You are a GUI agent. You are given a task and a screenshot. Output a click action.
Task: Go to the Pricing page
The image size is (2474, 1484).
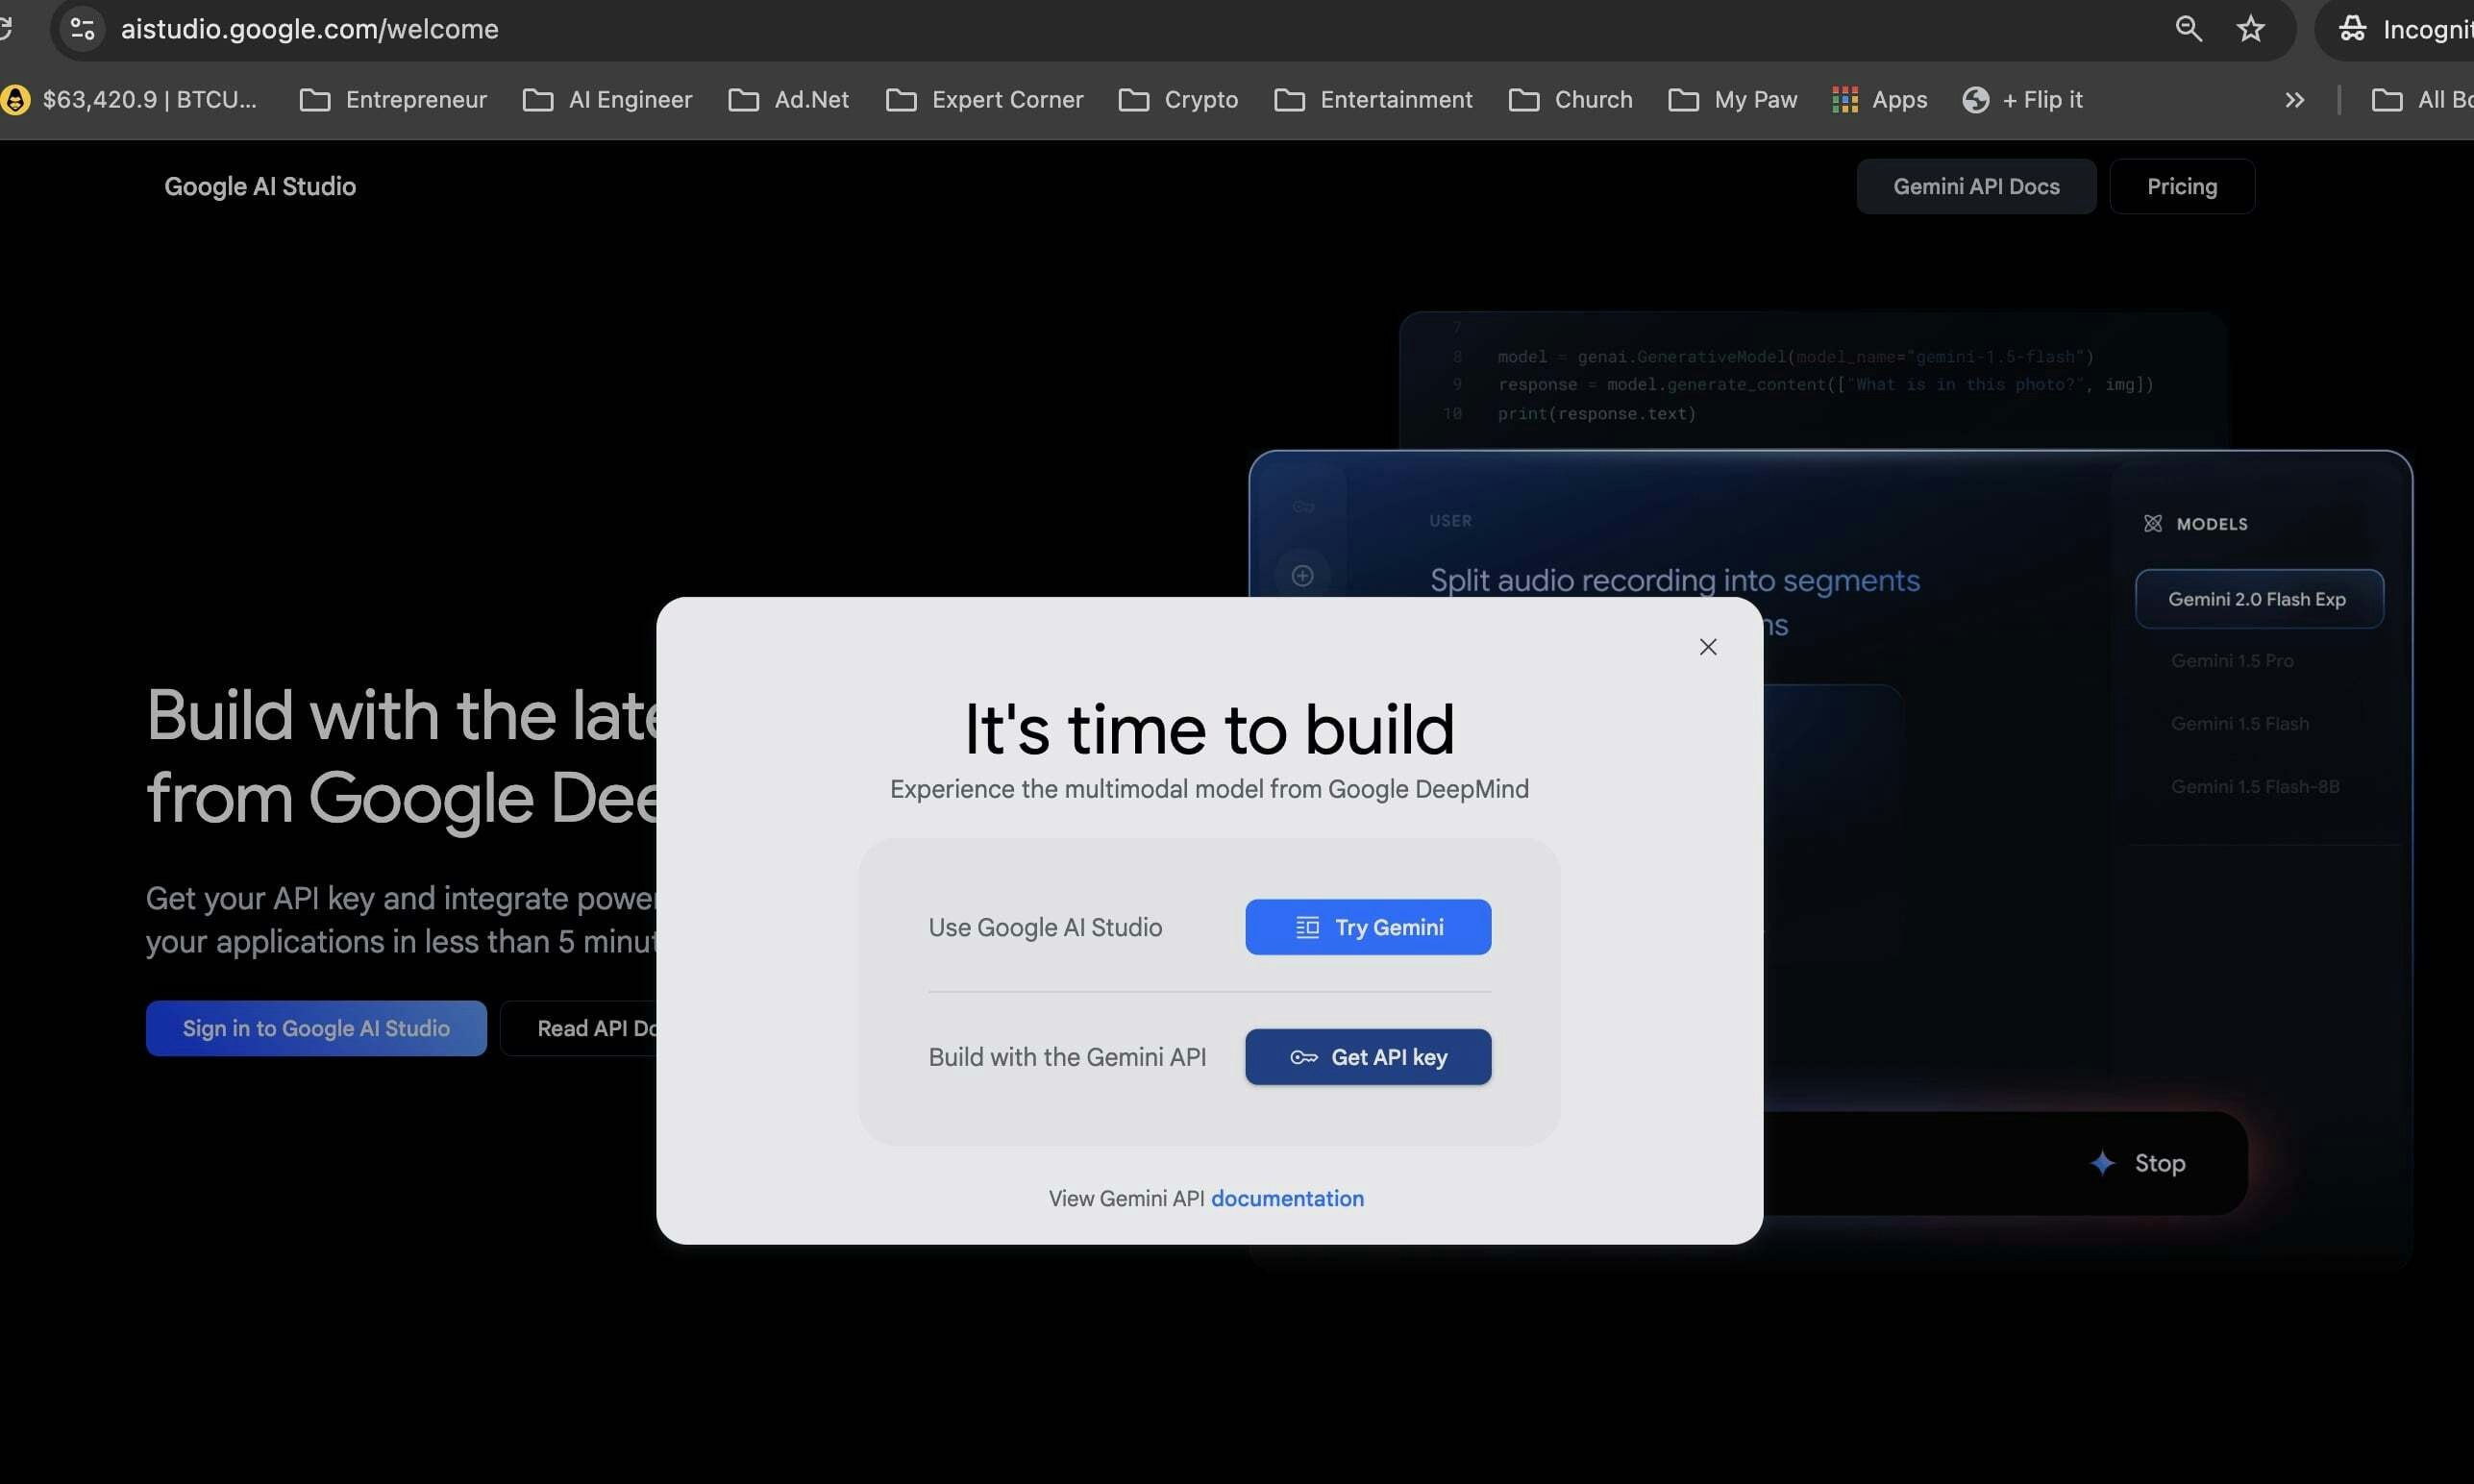pos(2181,186)
